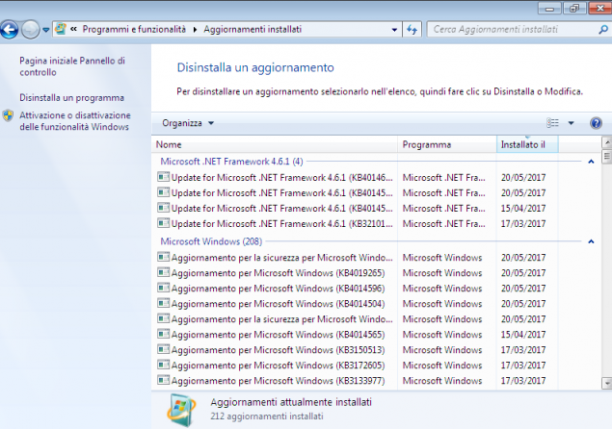This screenshot has height=429, width=612.
Task: Click the vertical scrollbar thumb of the list
Action: [x=607, y=157]
